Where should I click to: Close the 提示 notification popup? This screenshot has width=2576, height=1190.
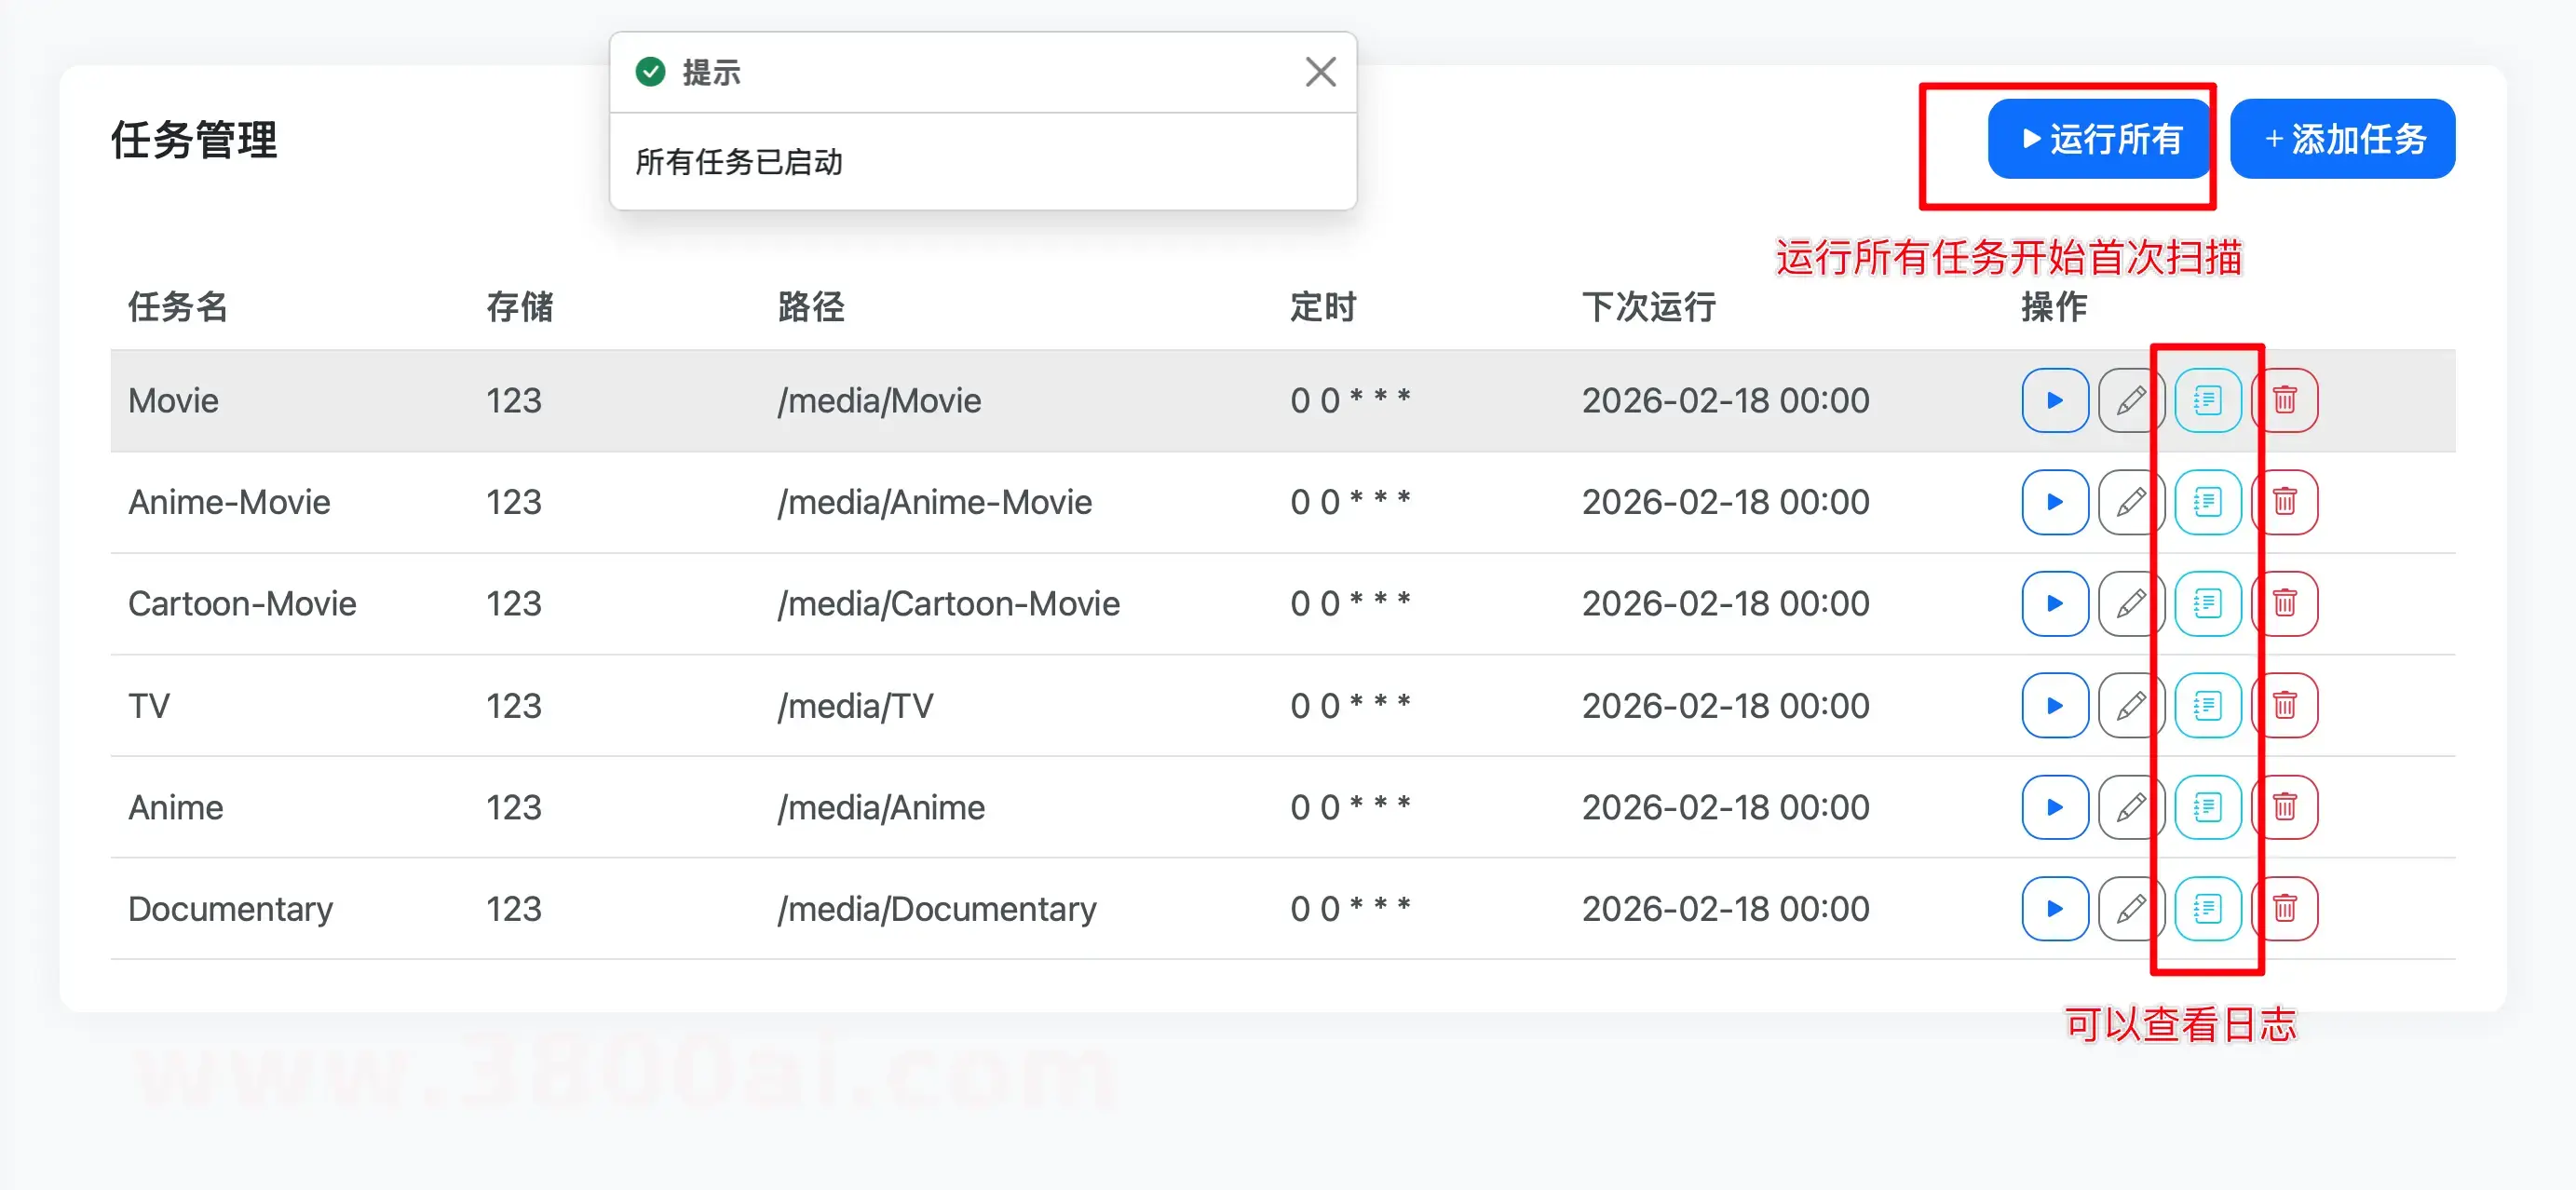pos(1320,72)
